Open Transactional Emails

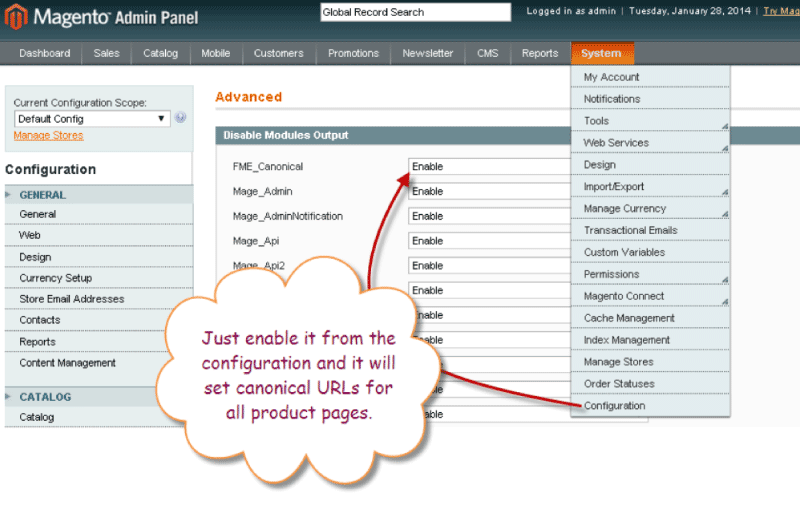(650, 231)
